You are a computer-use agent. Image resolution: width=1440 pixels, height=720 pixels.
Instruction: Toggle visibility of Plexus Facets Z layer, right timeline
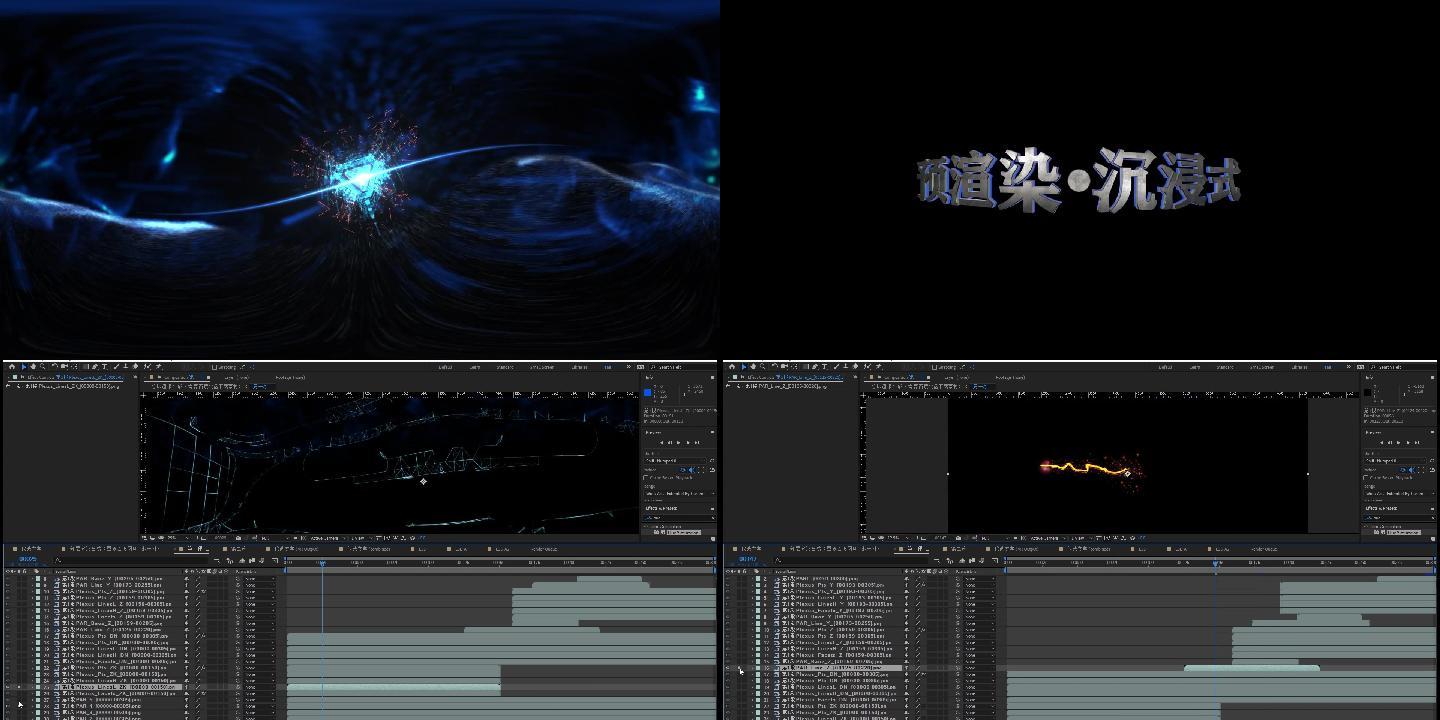click(727, 655)
